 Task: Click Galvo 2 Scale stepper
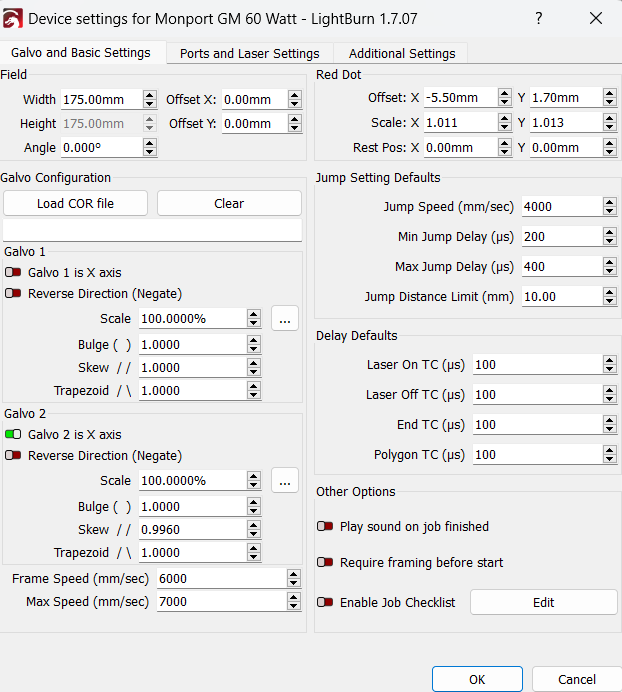[x=254, y=480]
